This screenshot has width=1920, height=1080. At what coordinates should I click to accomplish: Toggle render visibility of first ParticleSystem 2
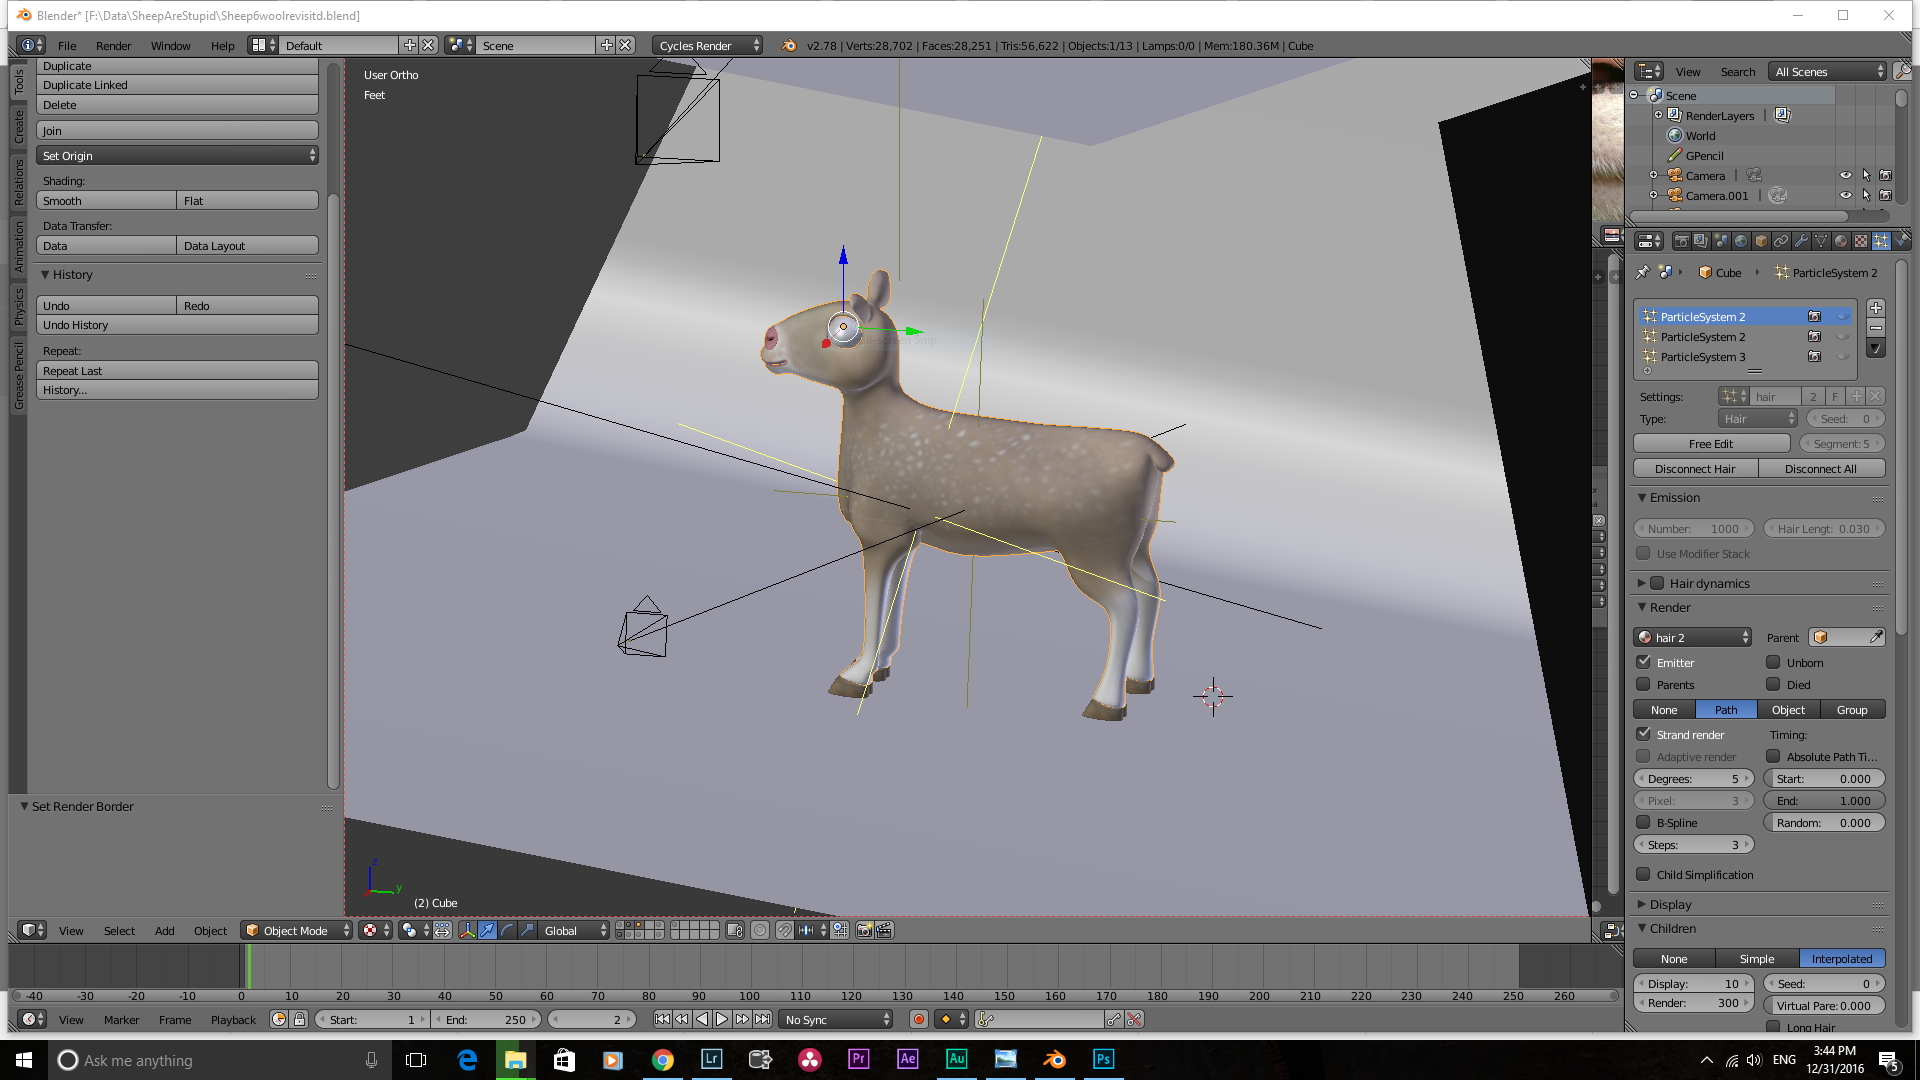[1814, 316]
